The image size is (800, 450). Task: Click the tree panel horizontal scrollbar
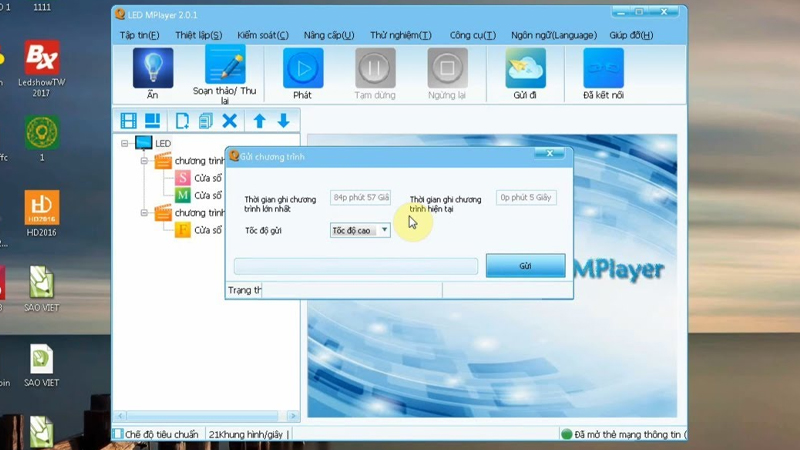202,416
